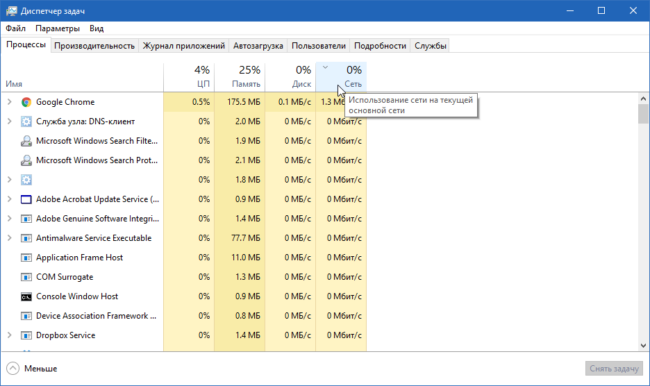This screenshot has width=650, height=386.
Task: Click the Google Chrome process icon
Action: [x=26, y=102]
